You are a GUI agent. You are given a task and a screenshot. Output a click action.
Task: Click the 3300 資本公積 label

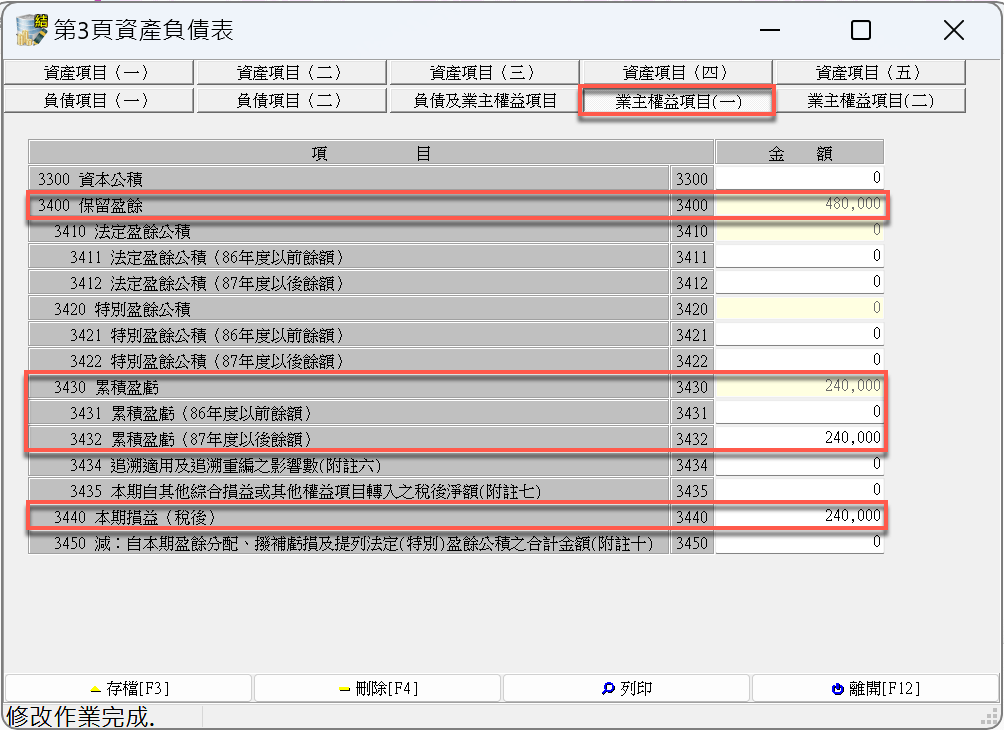point(90,179)
